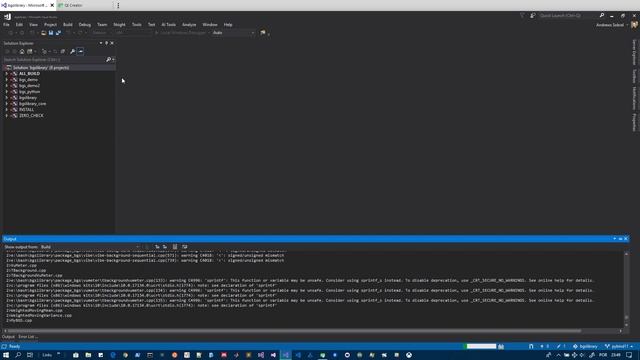The width and height of the screenshot is (640, 360).
Task: Click the Output panel horizontal scrollbar
Action: point(294,331)
